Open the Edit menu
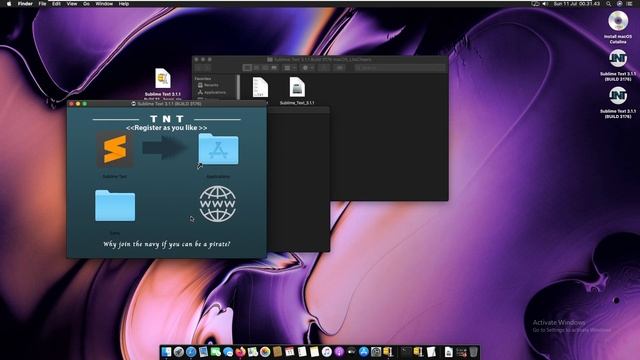Viewport: 640px width, 360px height. tap(56, 4)
